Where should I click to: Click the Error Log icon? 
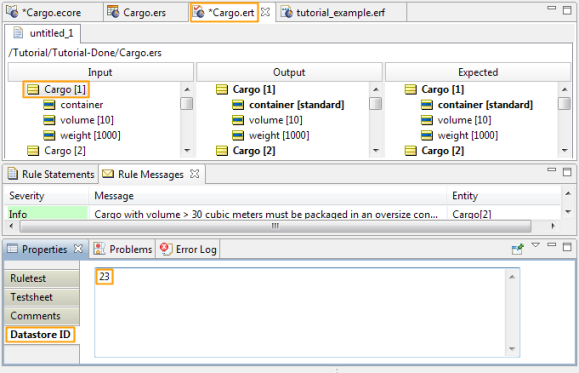[x=166, y=249]
